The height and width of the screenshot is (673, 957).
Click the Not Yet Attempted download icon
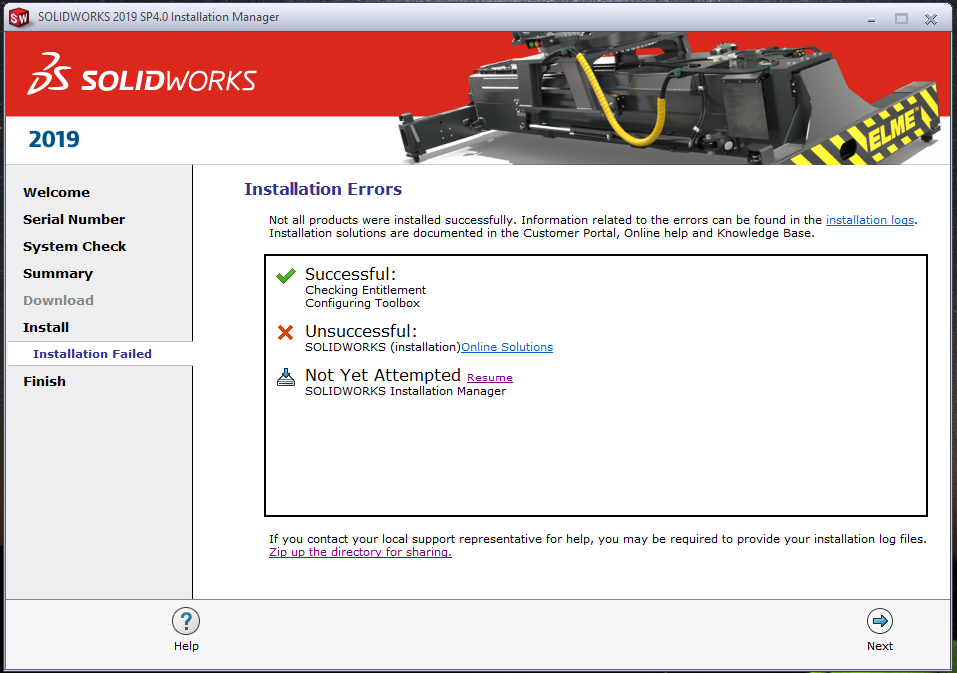pos(286,377)
